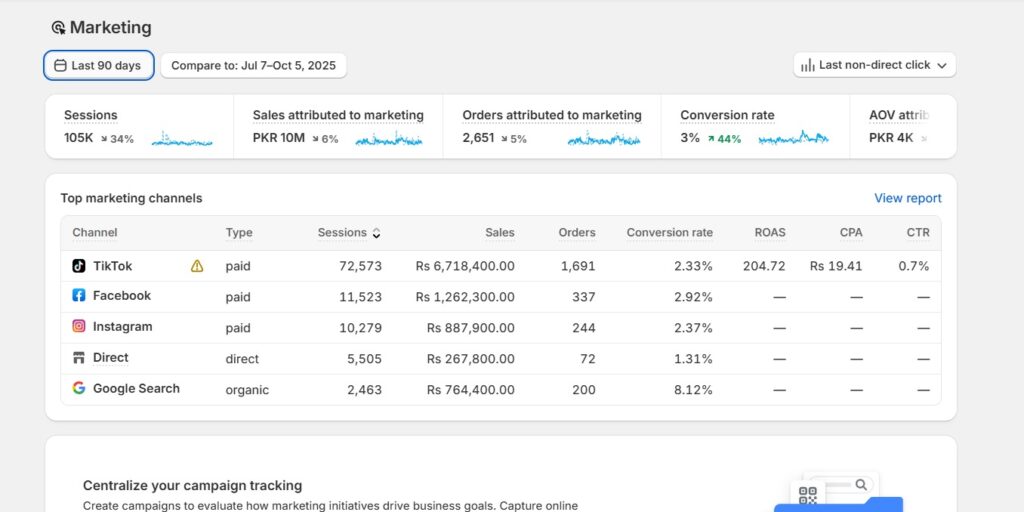Click the Conversion rate sparkline chart
This screenshot has height=512, width=1024.
point(793,138)
